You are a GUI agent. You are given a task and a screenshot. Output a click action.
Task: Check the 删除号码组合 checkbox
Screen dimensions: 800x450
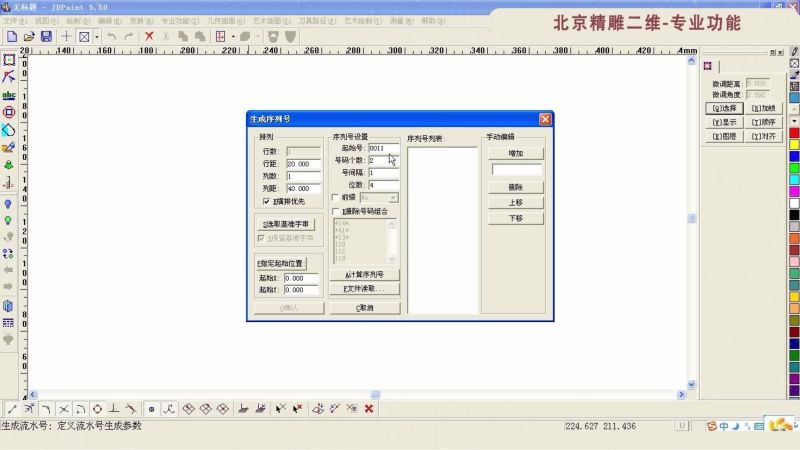336,212
